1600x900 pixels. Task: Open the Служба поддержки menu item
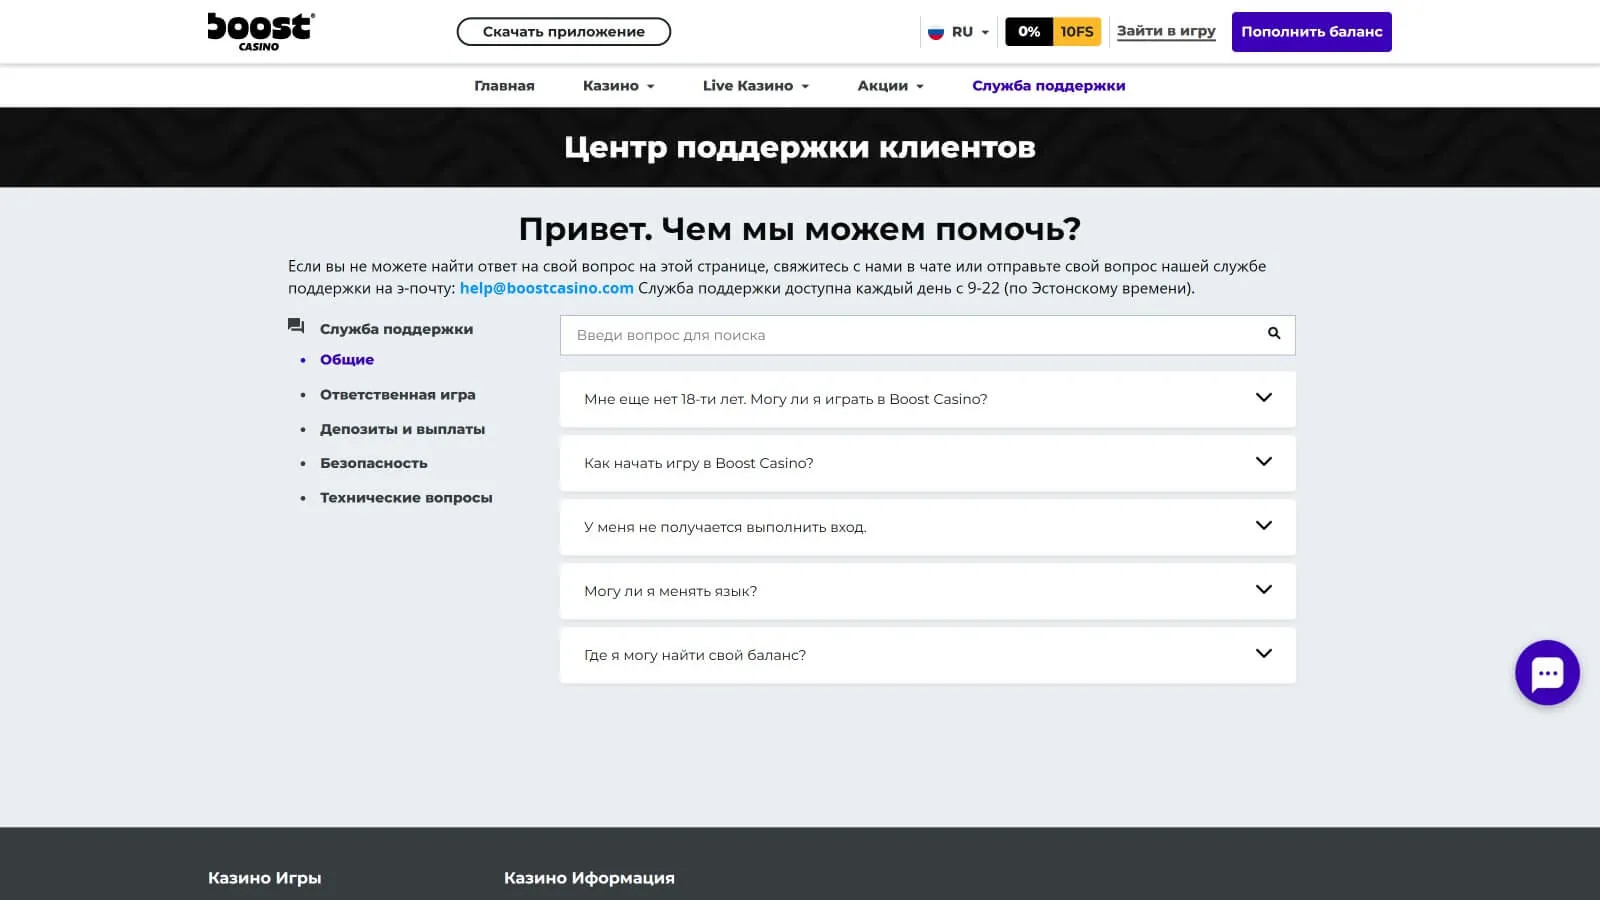(x=1048, y=86)
